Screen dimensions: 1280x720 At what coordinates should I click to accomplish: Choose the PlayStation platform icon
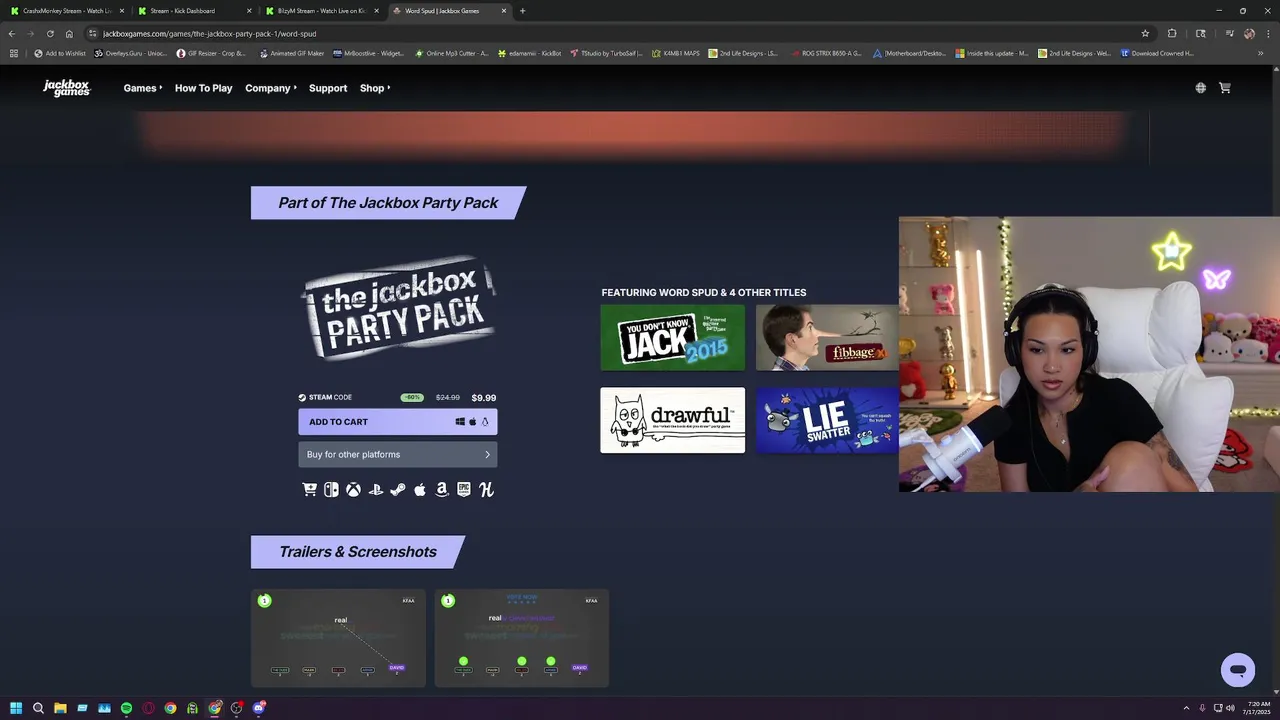376,490
